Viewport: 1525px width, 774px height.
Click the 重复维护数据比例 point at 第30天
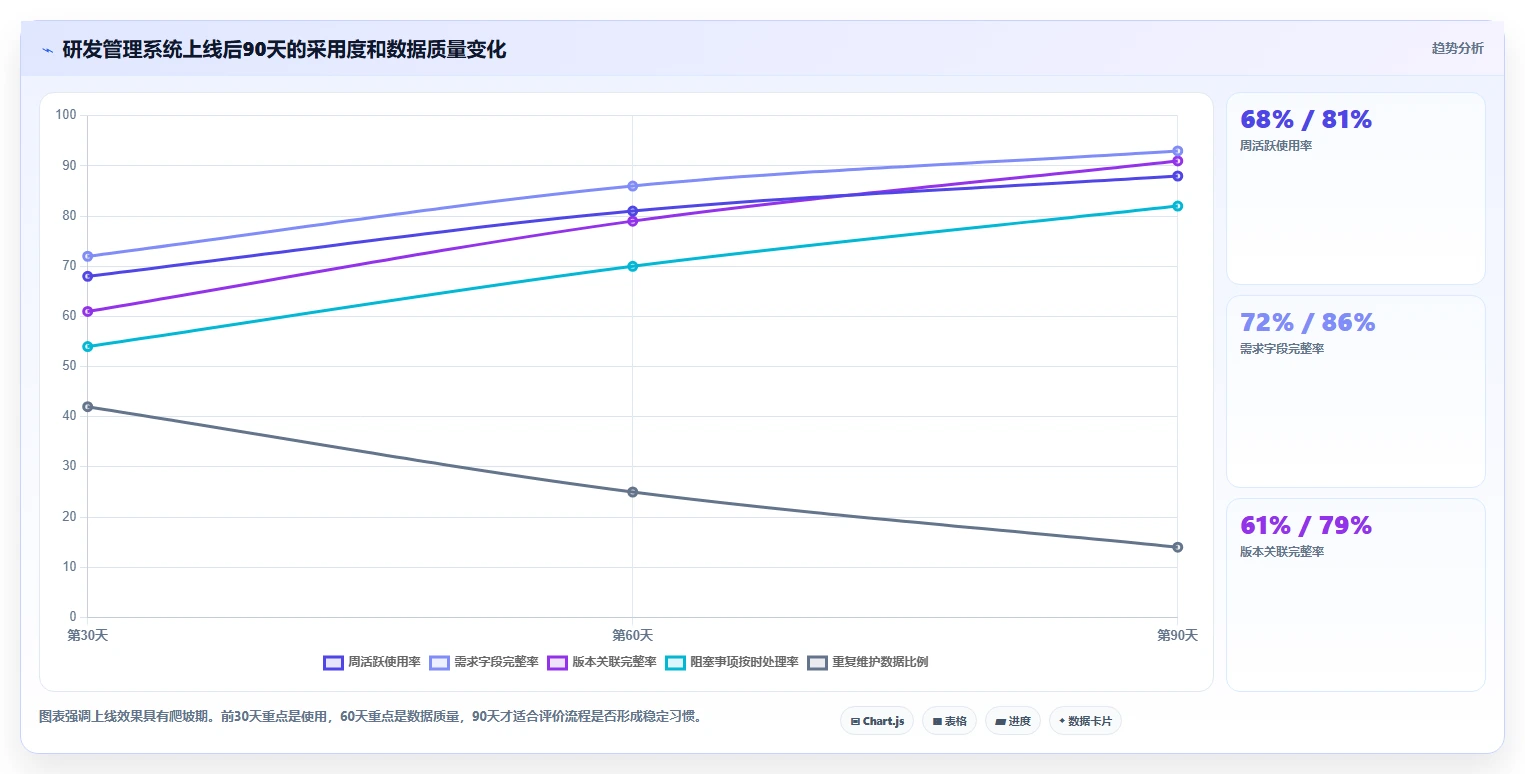pyautogui.click(x=87, y=407)
